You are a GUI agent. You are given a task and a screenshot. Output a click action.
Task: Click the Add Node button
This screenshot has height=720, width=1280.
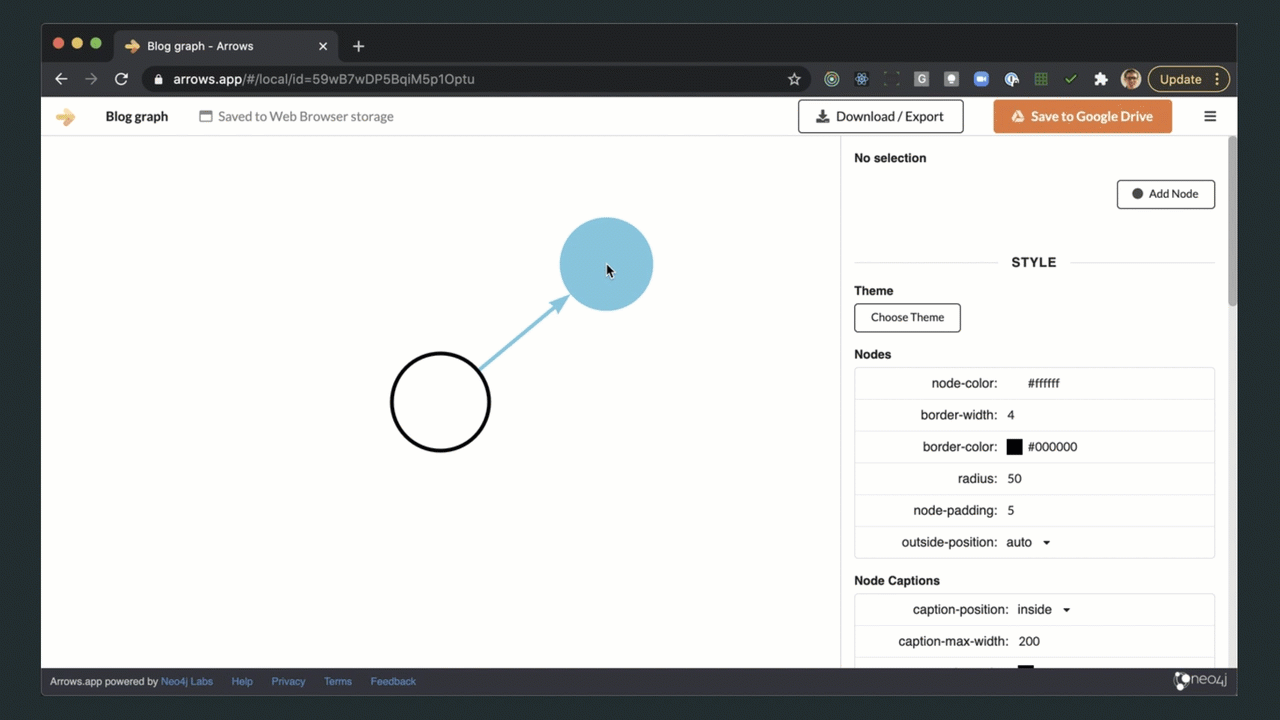tap(1165, 193)
